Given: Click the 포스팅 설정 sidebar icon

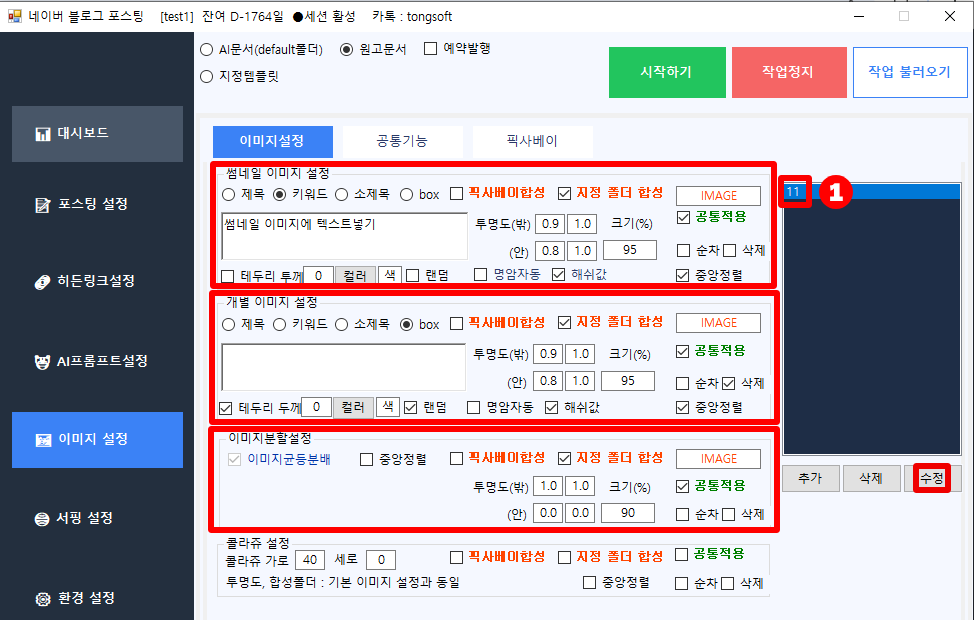Looking at the screenshot, I should point(43,205).
